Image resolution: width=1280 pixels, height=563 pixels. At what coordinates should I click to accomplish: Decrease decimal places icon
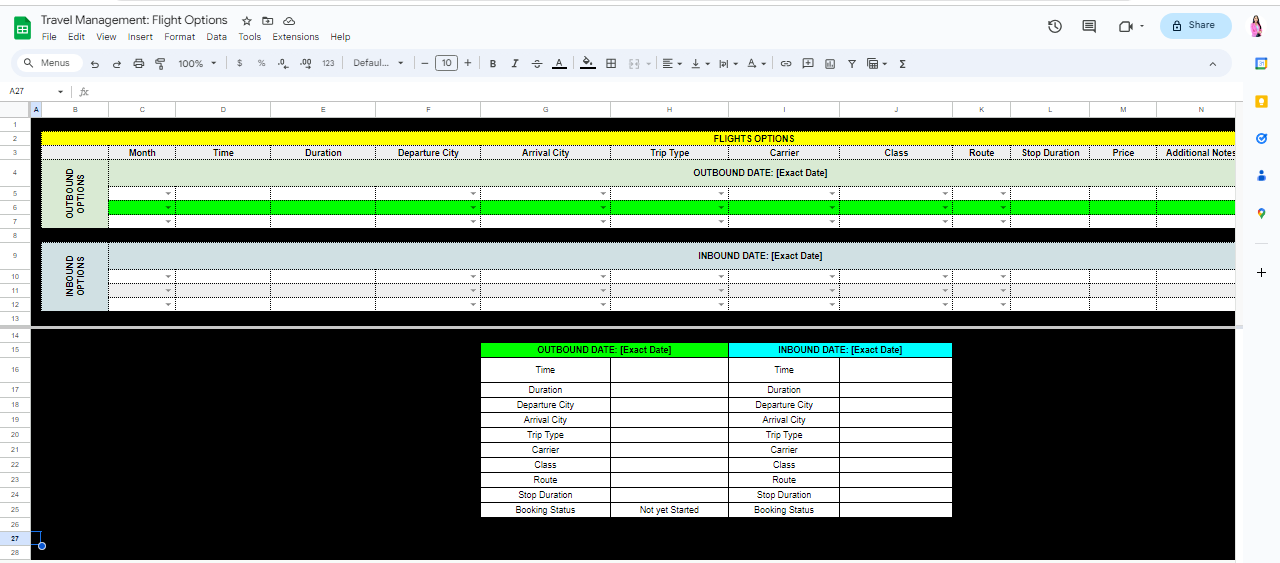[283, 63]
